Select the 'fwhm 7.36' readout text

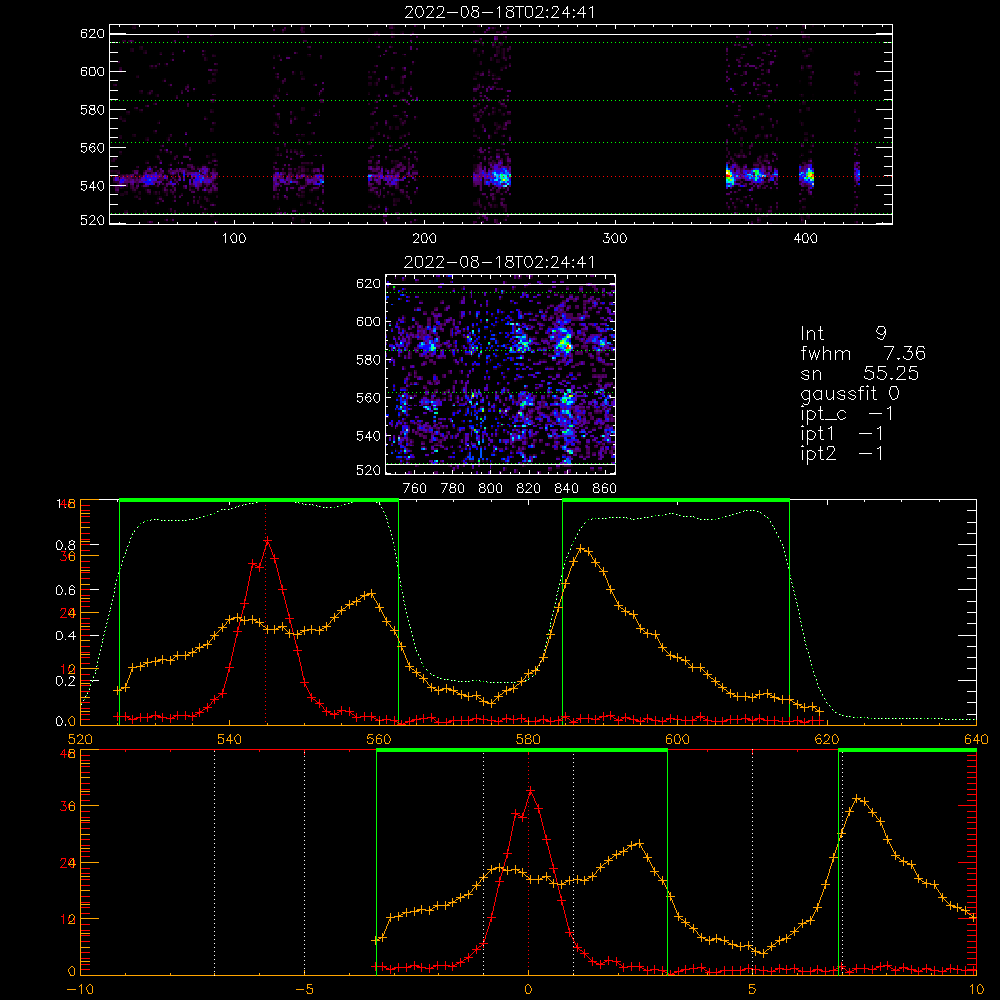tap(863, 353)
